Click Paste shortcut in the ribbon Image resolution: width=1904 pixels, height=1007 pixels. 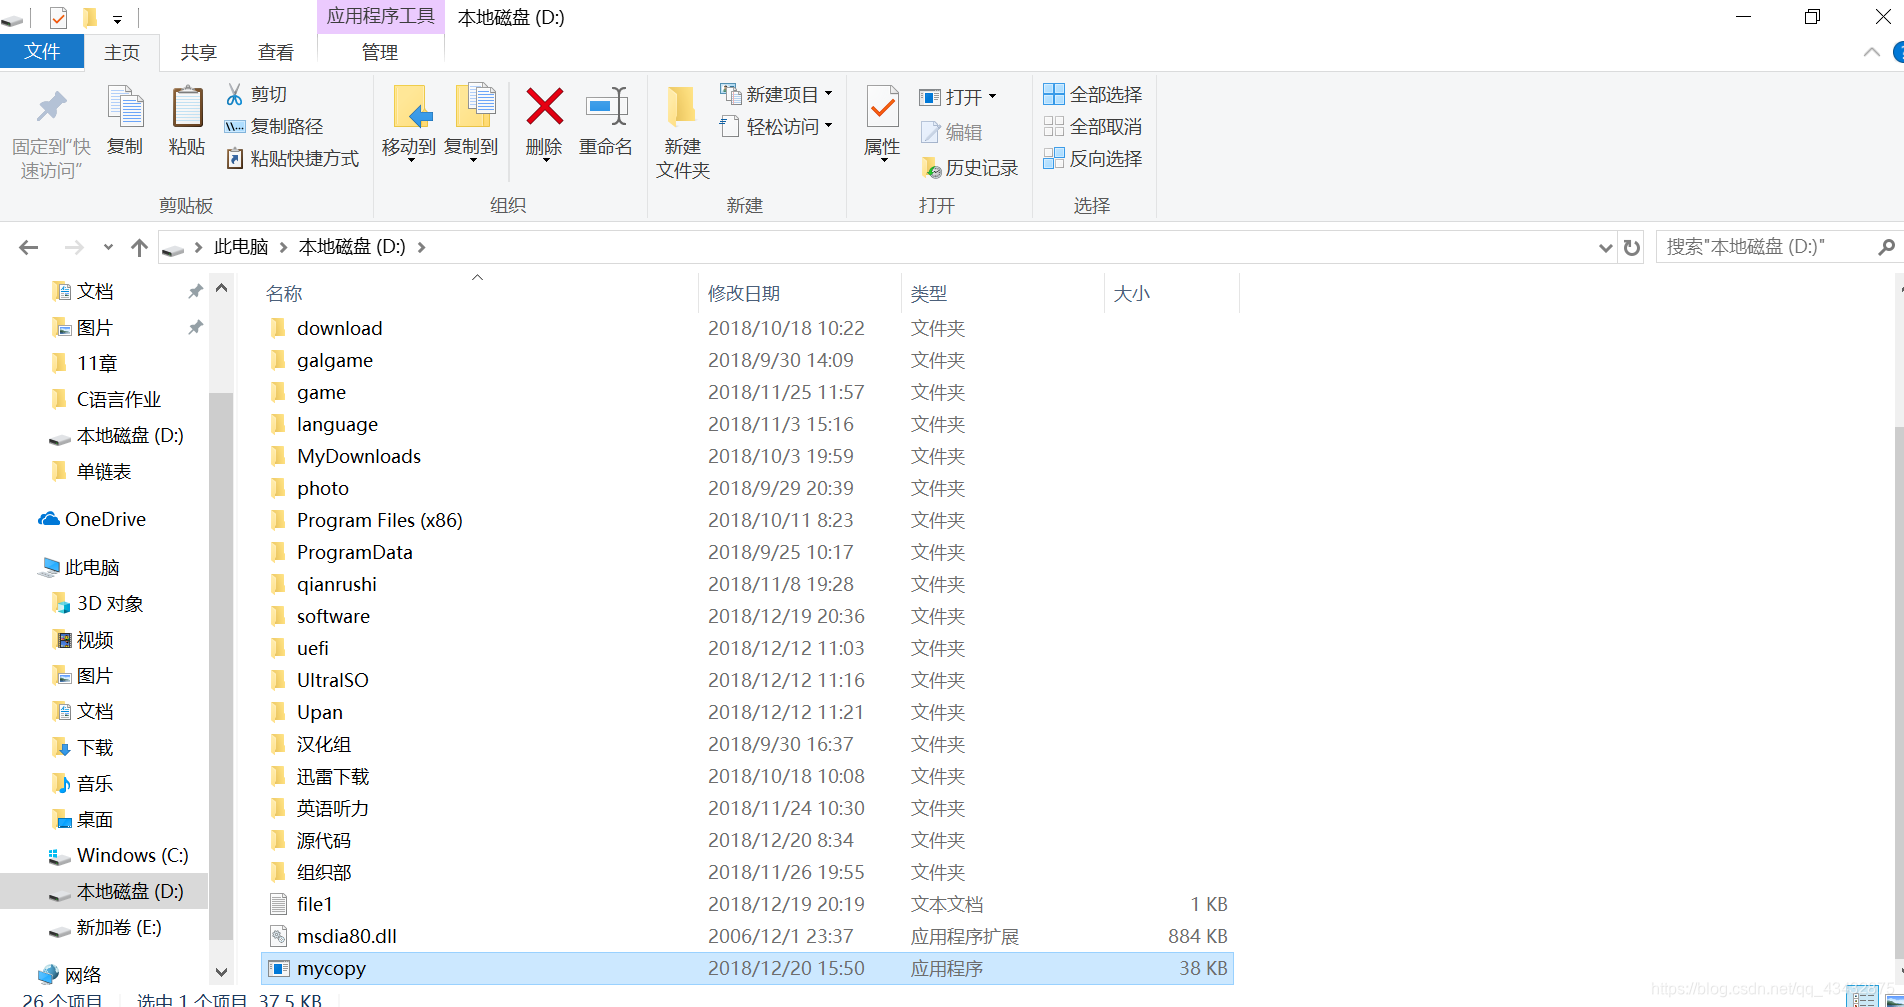292,158
